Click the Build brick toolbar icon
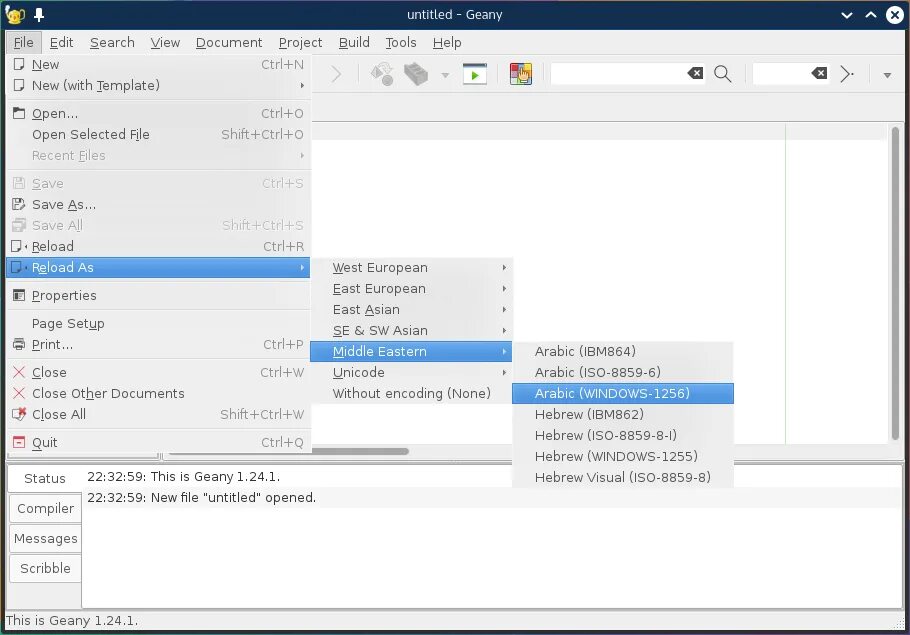 (x=416, y=74)
